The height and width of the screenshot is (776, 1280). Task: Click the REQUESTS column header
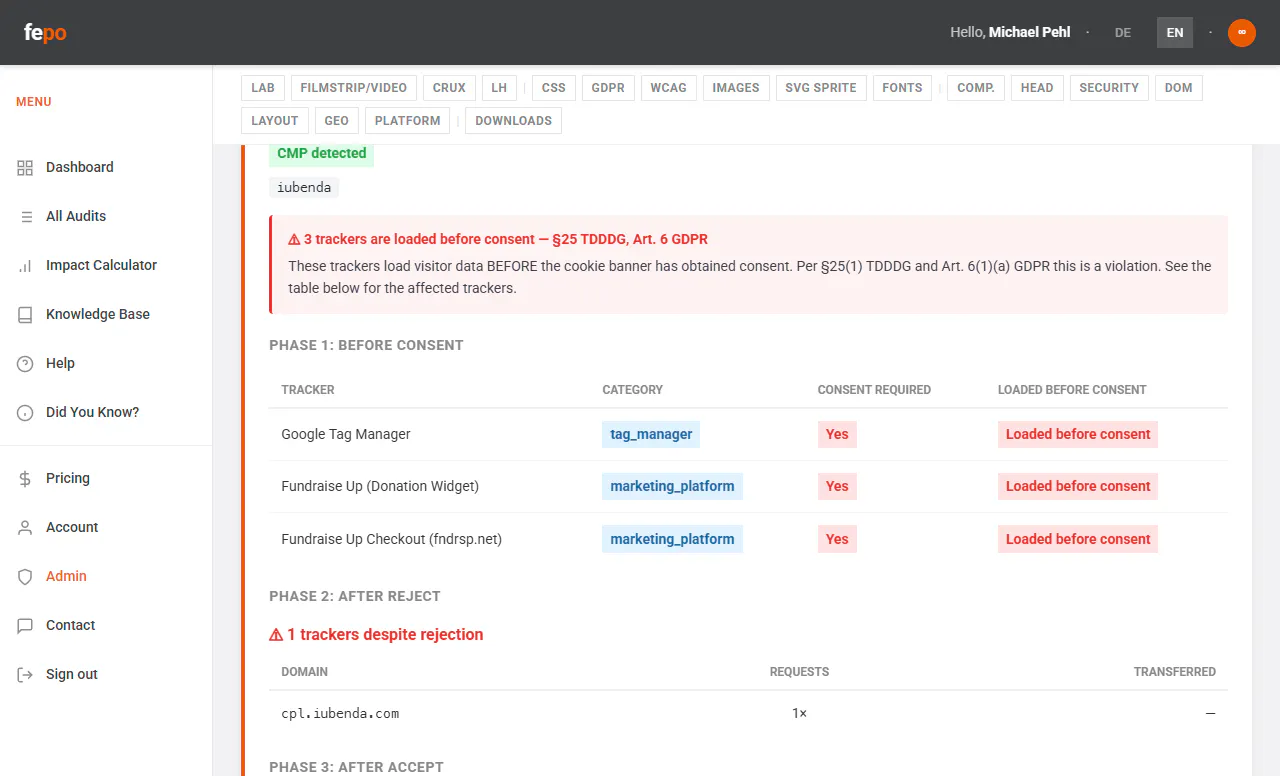click(799, 672)
